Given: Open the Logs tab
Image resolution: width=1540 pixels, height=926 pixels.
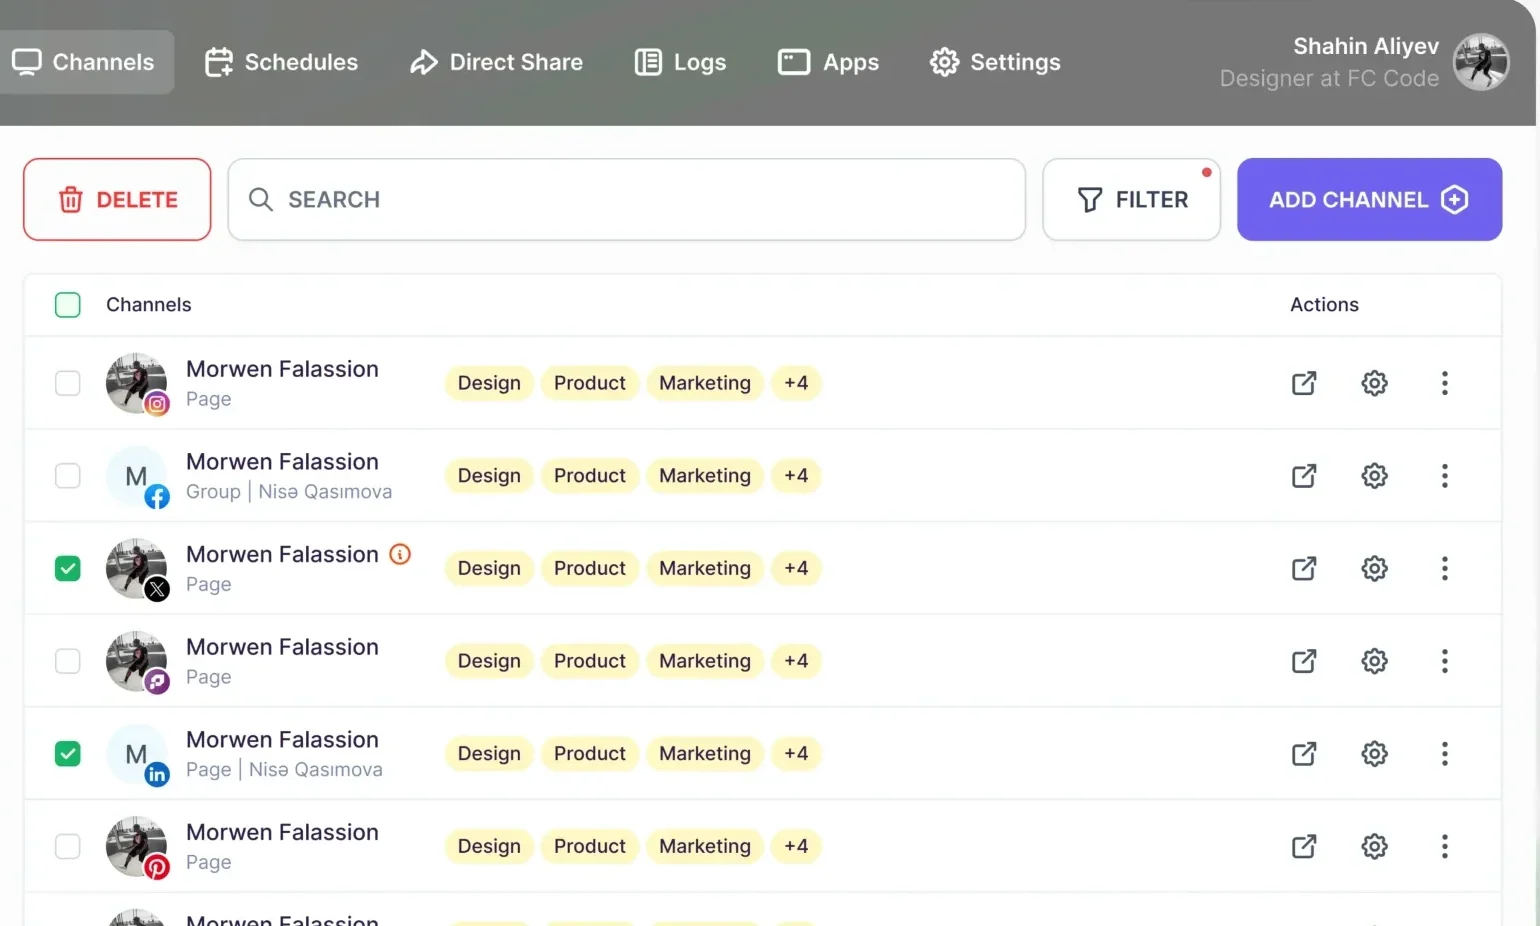Looking at the screenshot, I should pyautogui.click(x=680, y=62).
